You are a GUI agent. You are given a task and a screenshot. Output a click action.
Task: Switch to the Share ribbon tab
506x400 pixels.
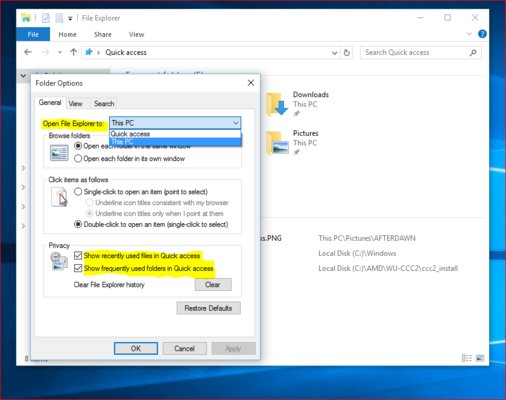point(103,34)
